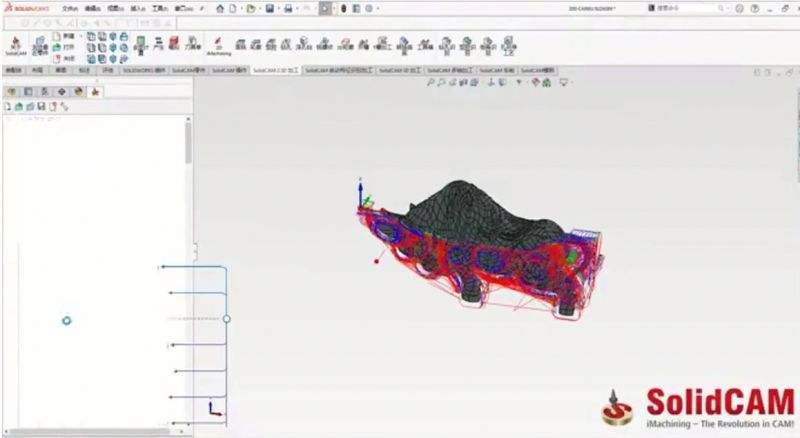
Task: Switch to the SolidCAM 2.5D 加工 tab
Action: pyautogui.click(x=276, y=71)
